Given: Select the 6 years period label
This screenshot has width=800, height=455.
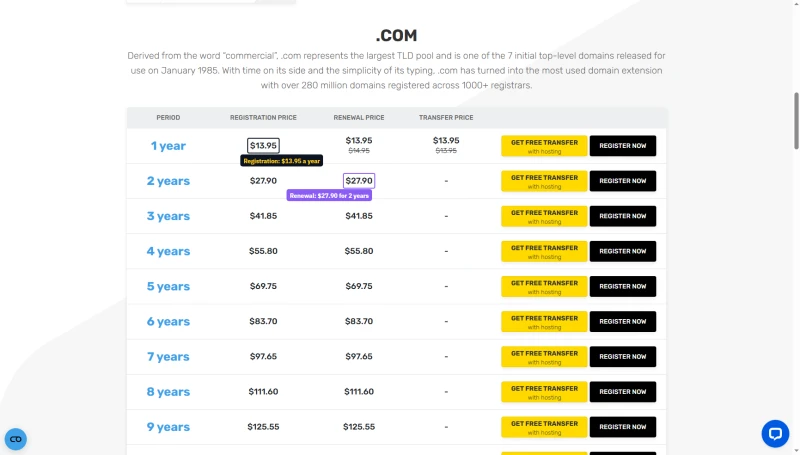Looking at the screenshot, I should pyautogui.click(x=168, y=322).
